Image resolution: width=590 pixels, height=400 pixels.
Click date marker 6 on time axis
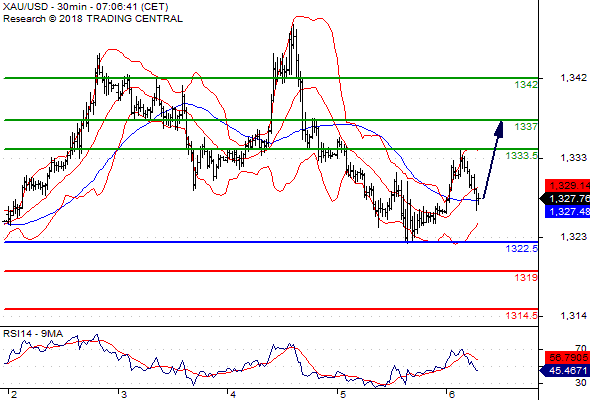point(452,394)
